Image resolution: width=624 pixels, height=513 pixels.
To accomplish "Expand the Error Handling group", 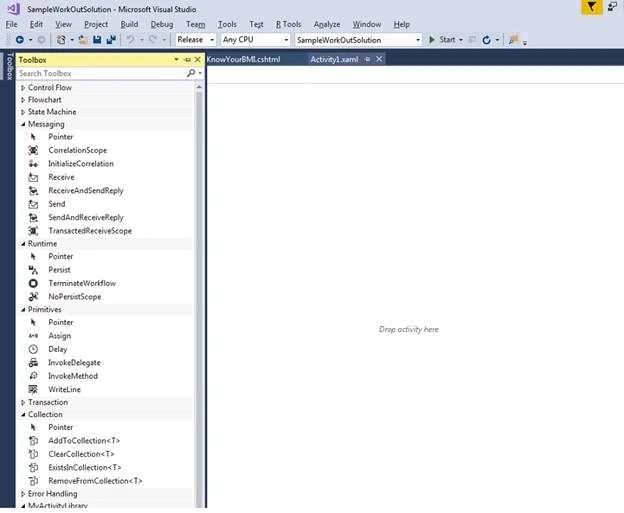I will tap(23, 494).
